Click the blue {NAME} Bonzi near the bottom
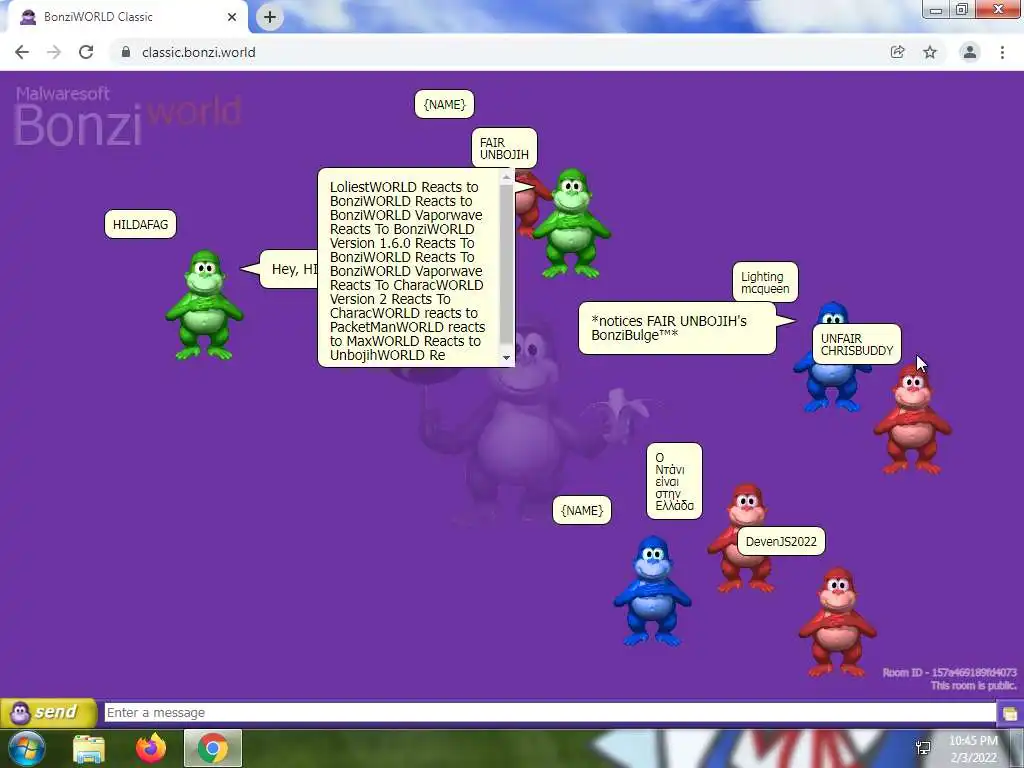1024x768 pixels. [x=652, y=591]
